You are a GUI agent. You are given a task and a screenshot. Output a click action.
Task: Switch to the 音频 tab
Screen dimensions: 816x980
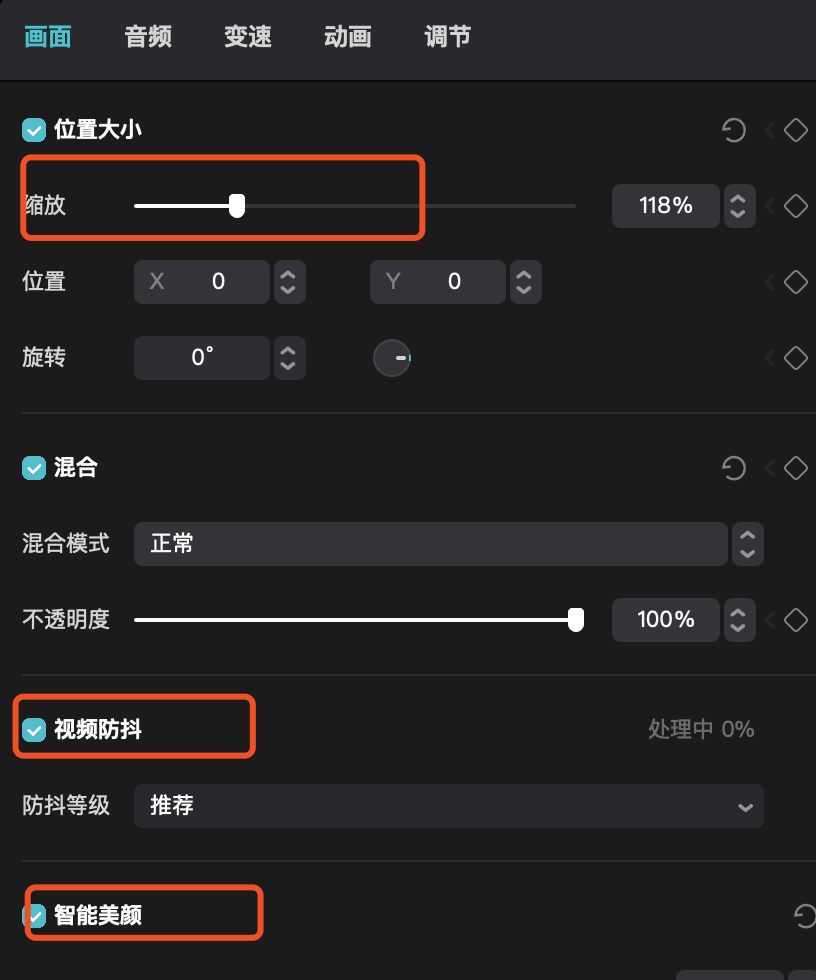[x=148, y=38]
